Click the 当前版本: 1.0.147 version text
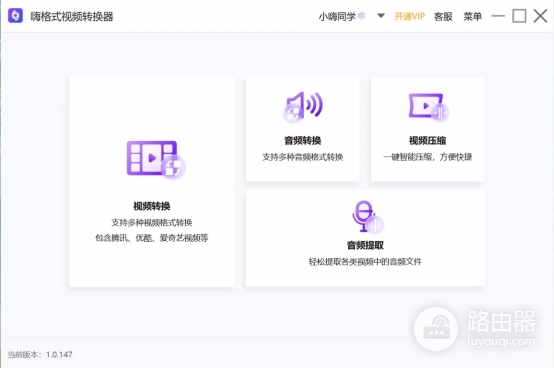Screen dimensions: 554x369 click(x=40, y=355)
